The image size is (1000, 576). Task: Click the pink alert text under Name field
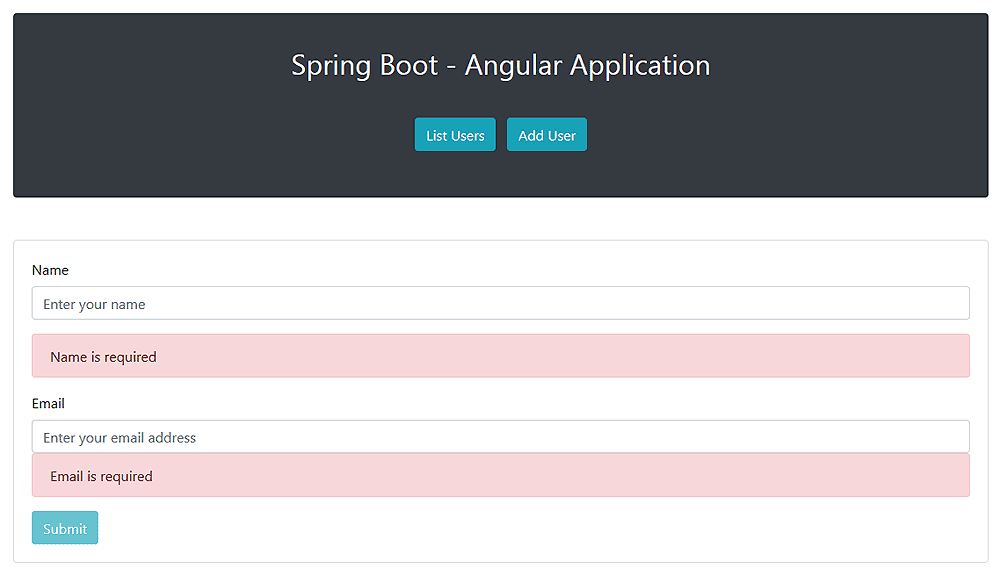click(103, 357)
